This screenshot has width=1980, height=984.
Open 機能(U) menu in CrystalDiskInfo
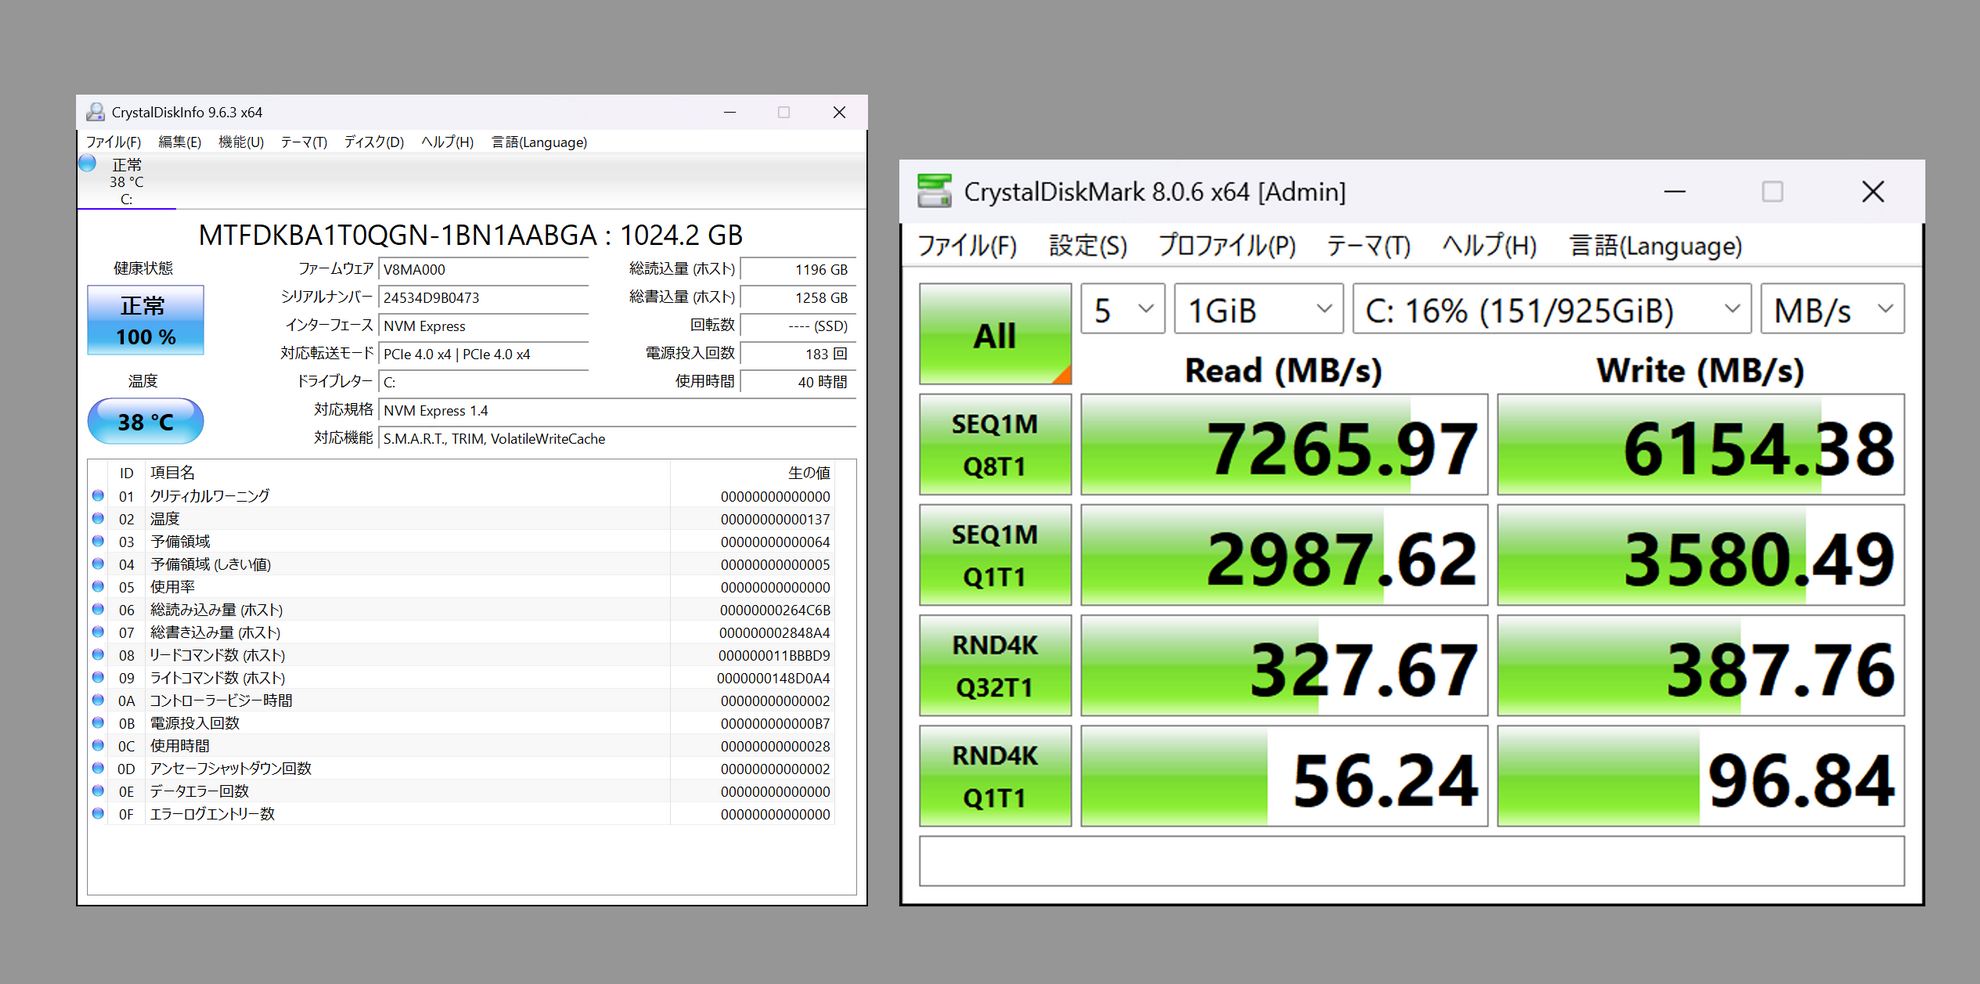point(241,142)
